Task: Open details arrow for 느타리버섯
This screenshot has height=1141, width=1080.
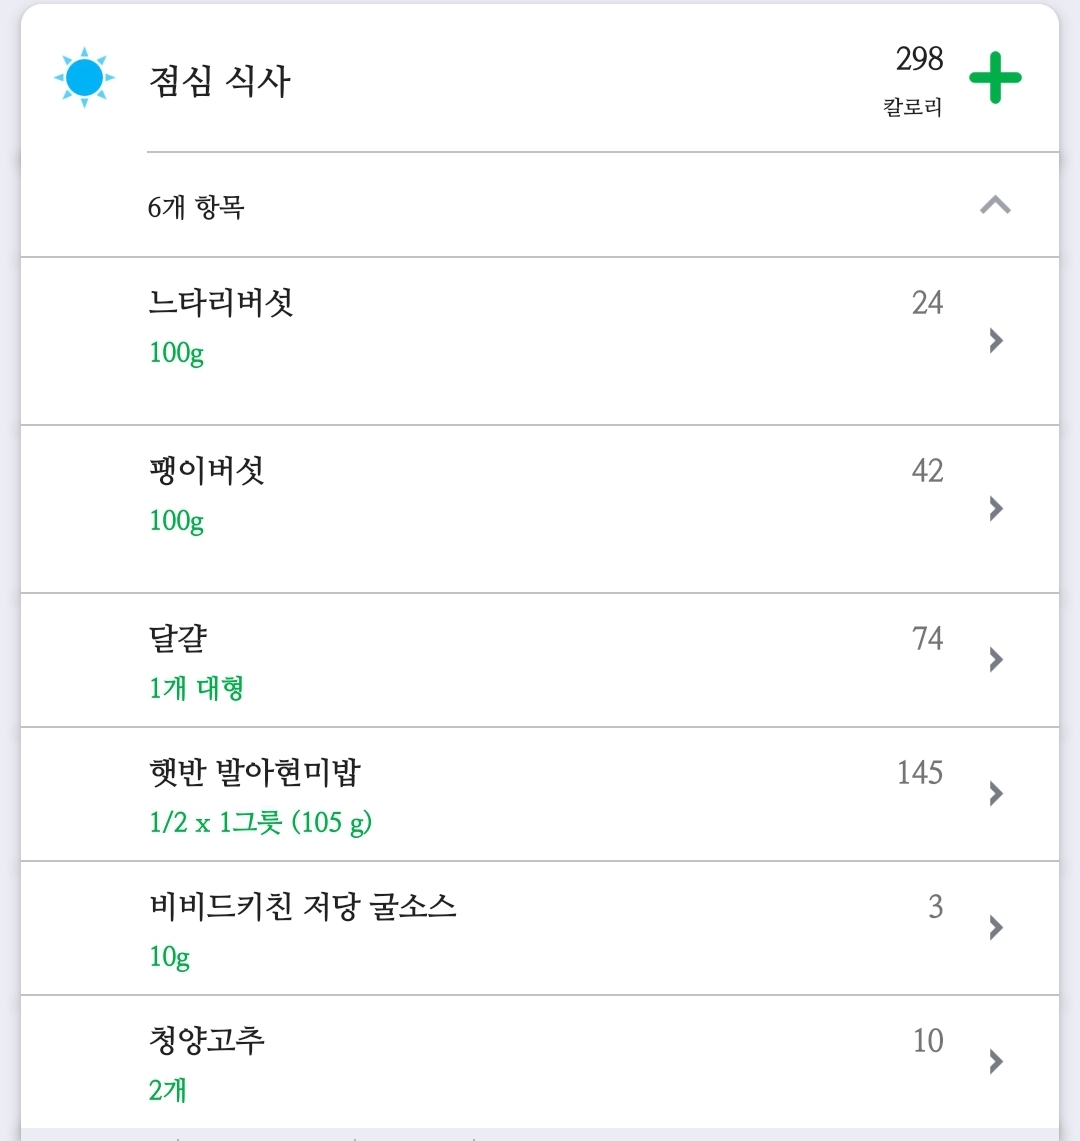Action: pyautogui.click(x=995, y=341)
